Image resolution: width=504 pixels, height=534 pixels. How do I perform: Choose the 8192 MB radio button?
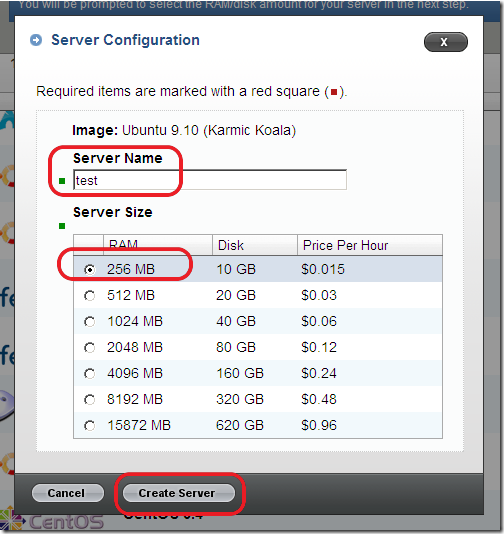90,399
